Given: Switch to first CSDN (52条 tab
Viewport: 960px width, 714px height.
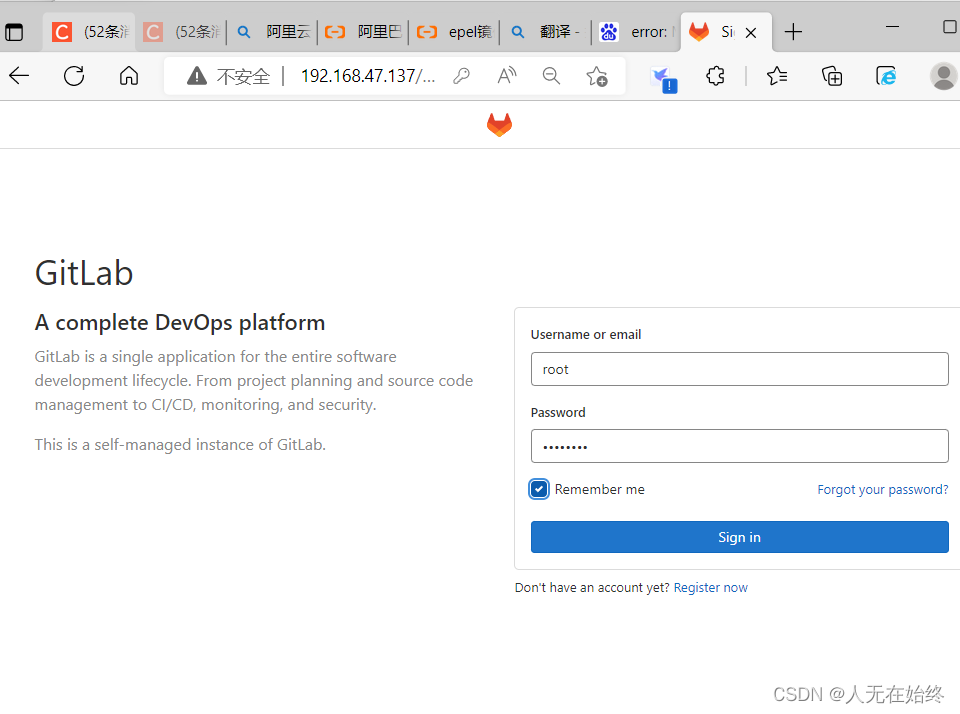Looking at the screenshot, I should point(89,32).
